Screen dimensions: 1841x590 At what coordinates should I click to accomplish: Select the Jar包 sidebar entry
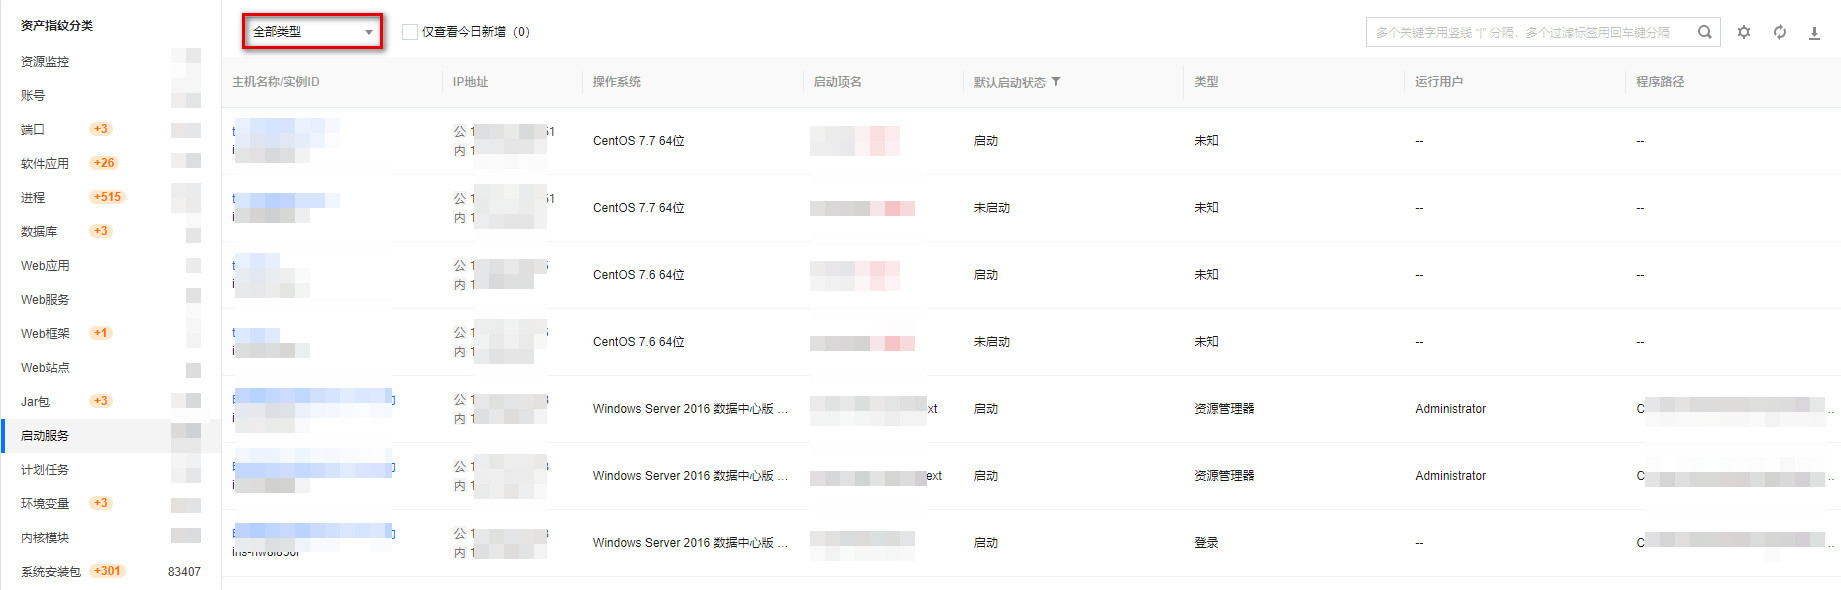click(35, 402)
